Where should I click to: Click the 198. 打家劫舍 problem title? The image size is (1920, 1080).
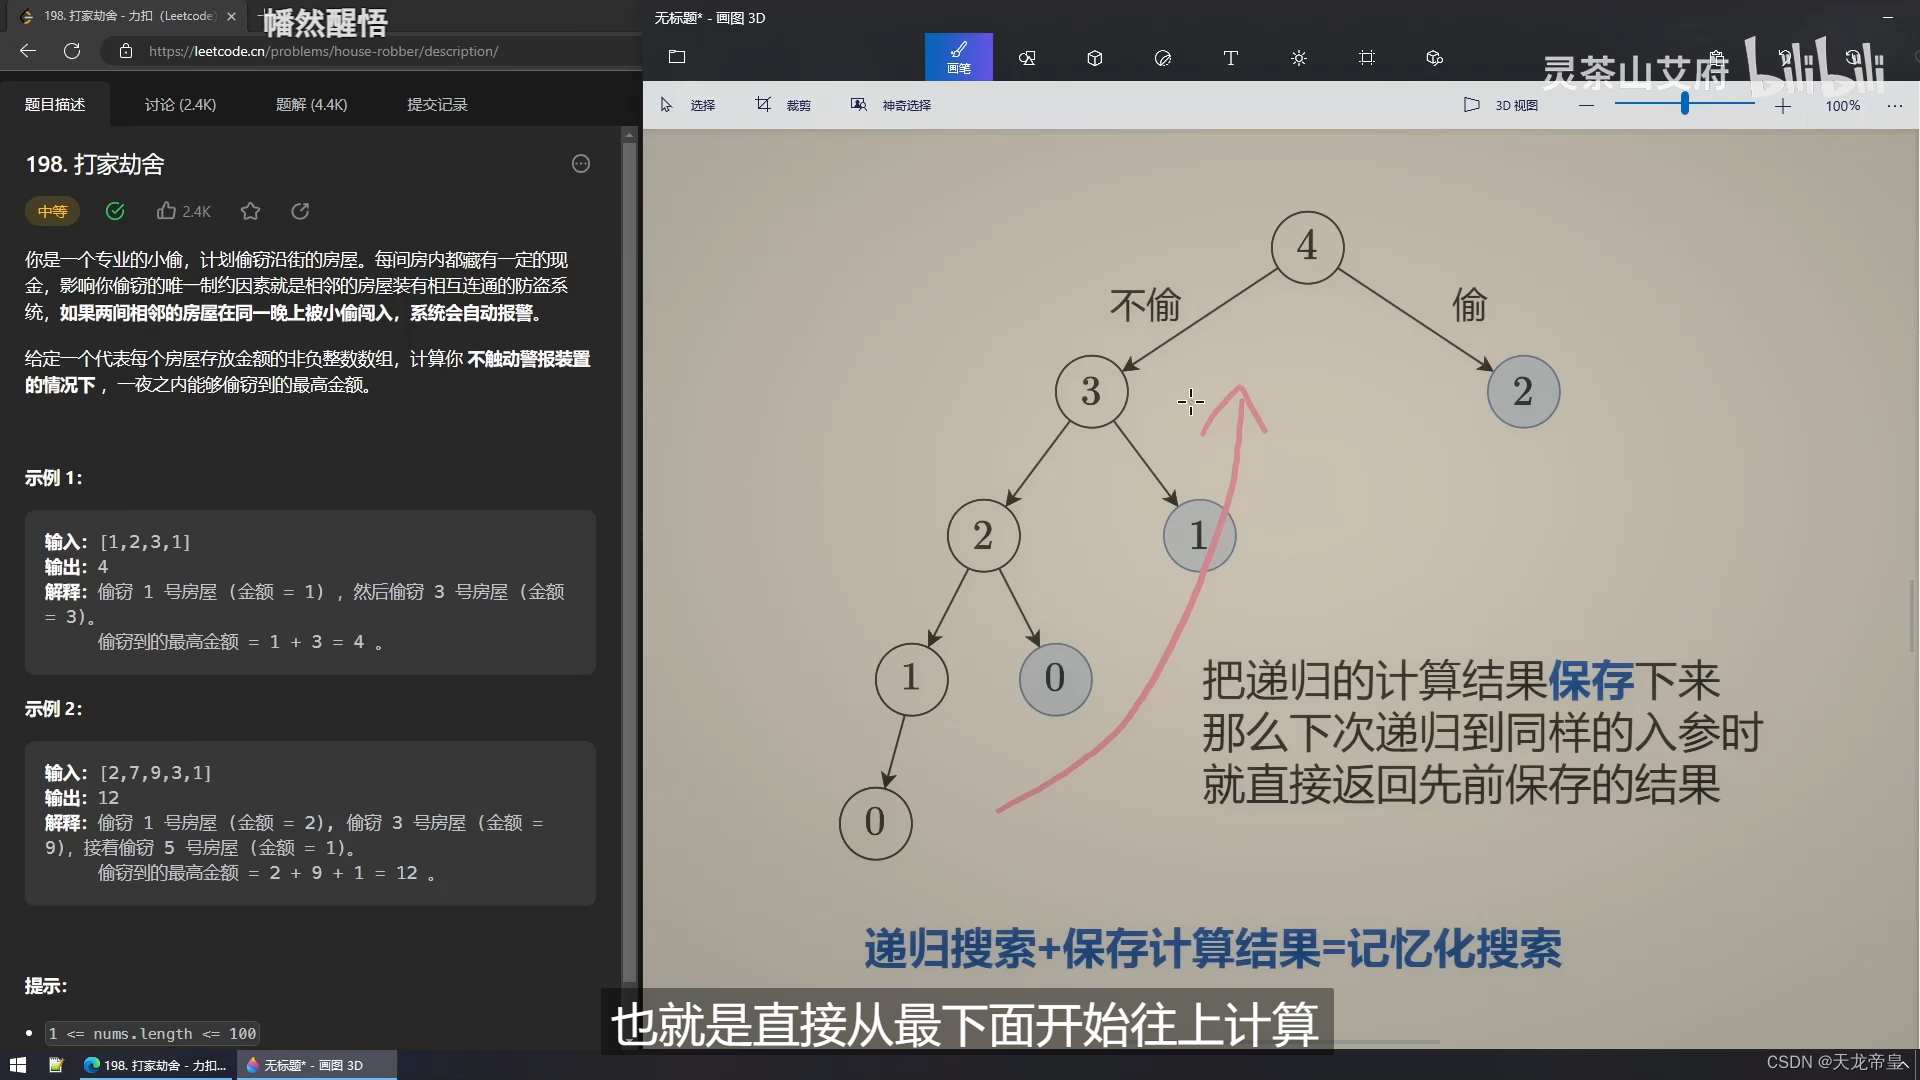tap(95, 164)
